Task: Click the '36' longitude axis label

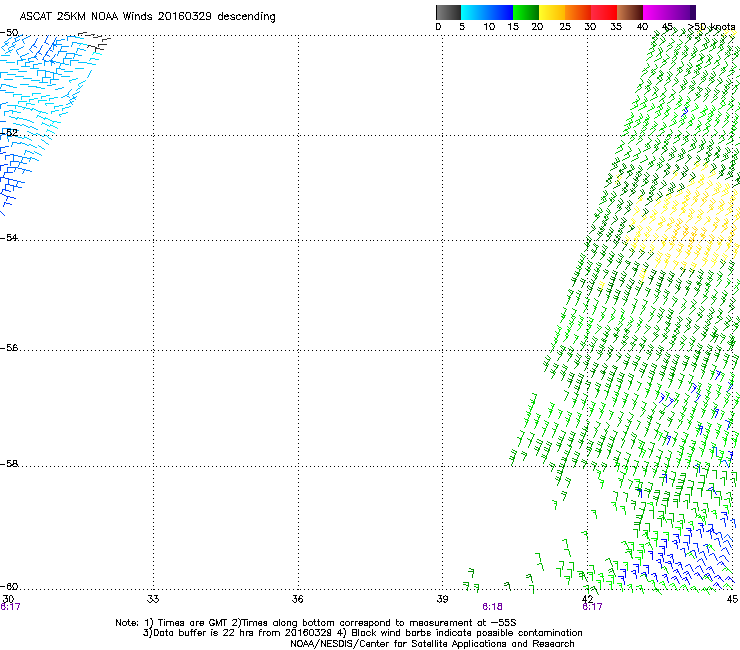Action: tap(297, 599)
